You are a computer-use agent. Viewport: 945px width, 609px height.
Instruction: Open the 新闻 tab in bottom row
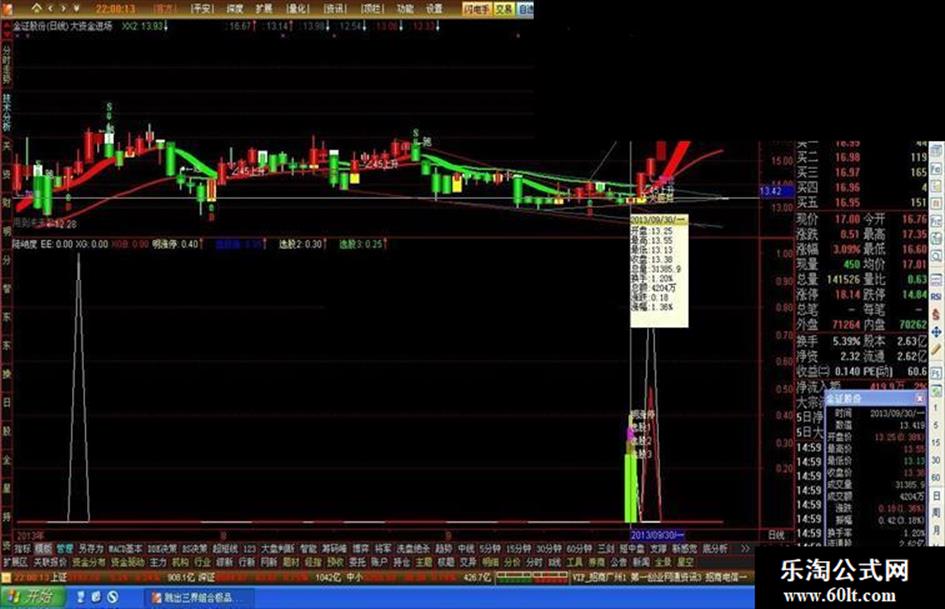click(x=641, y=563)
